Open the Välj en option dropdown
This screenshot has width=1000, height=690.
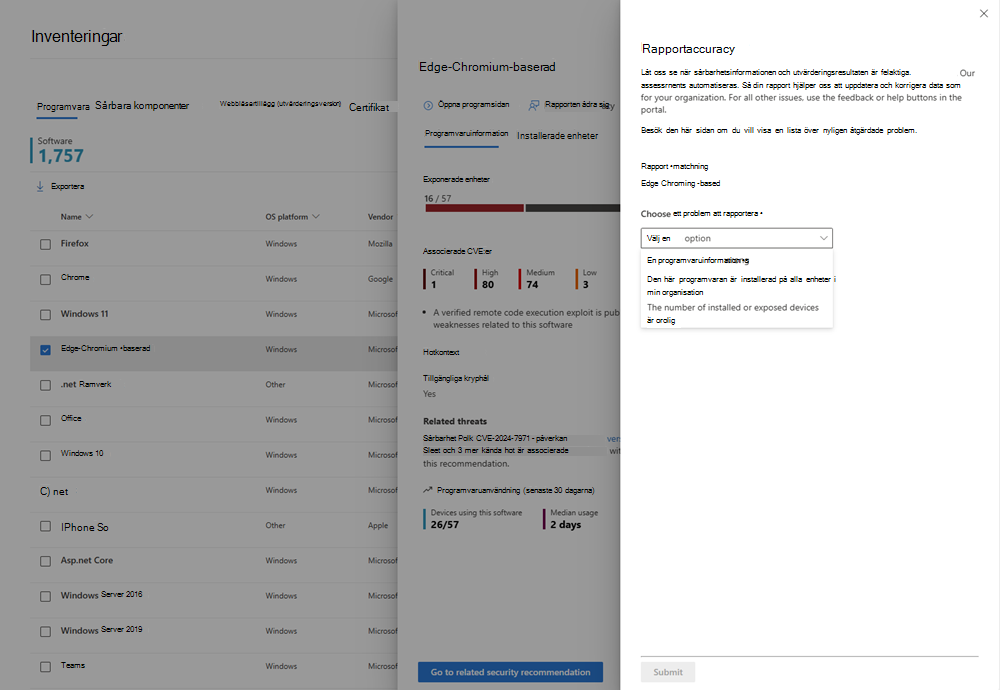click(x=737, y=238)
